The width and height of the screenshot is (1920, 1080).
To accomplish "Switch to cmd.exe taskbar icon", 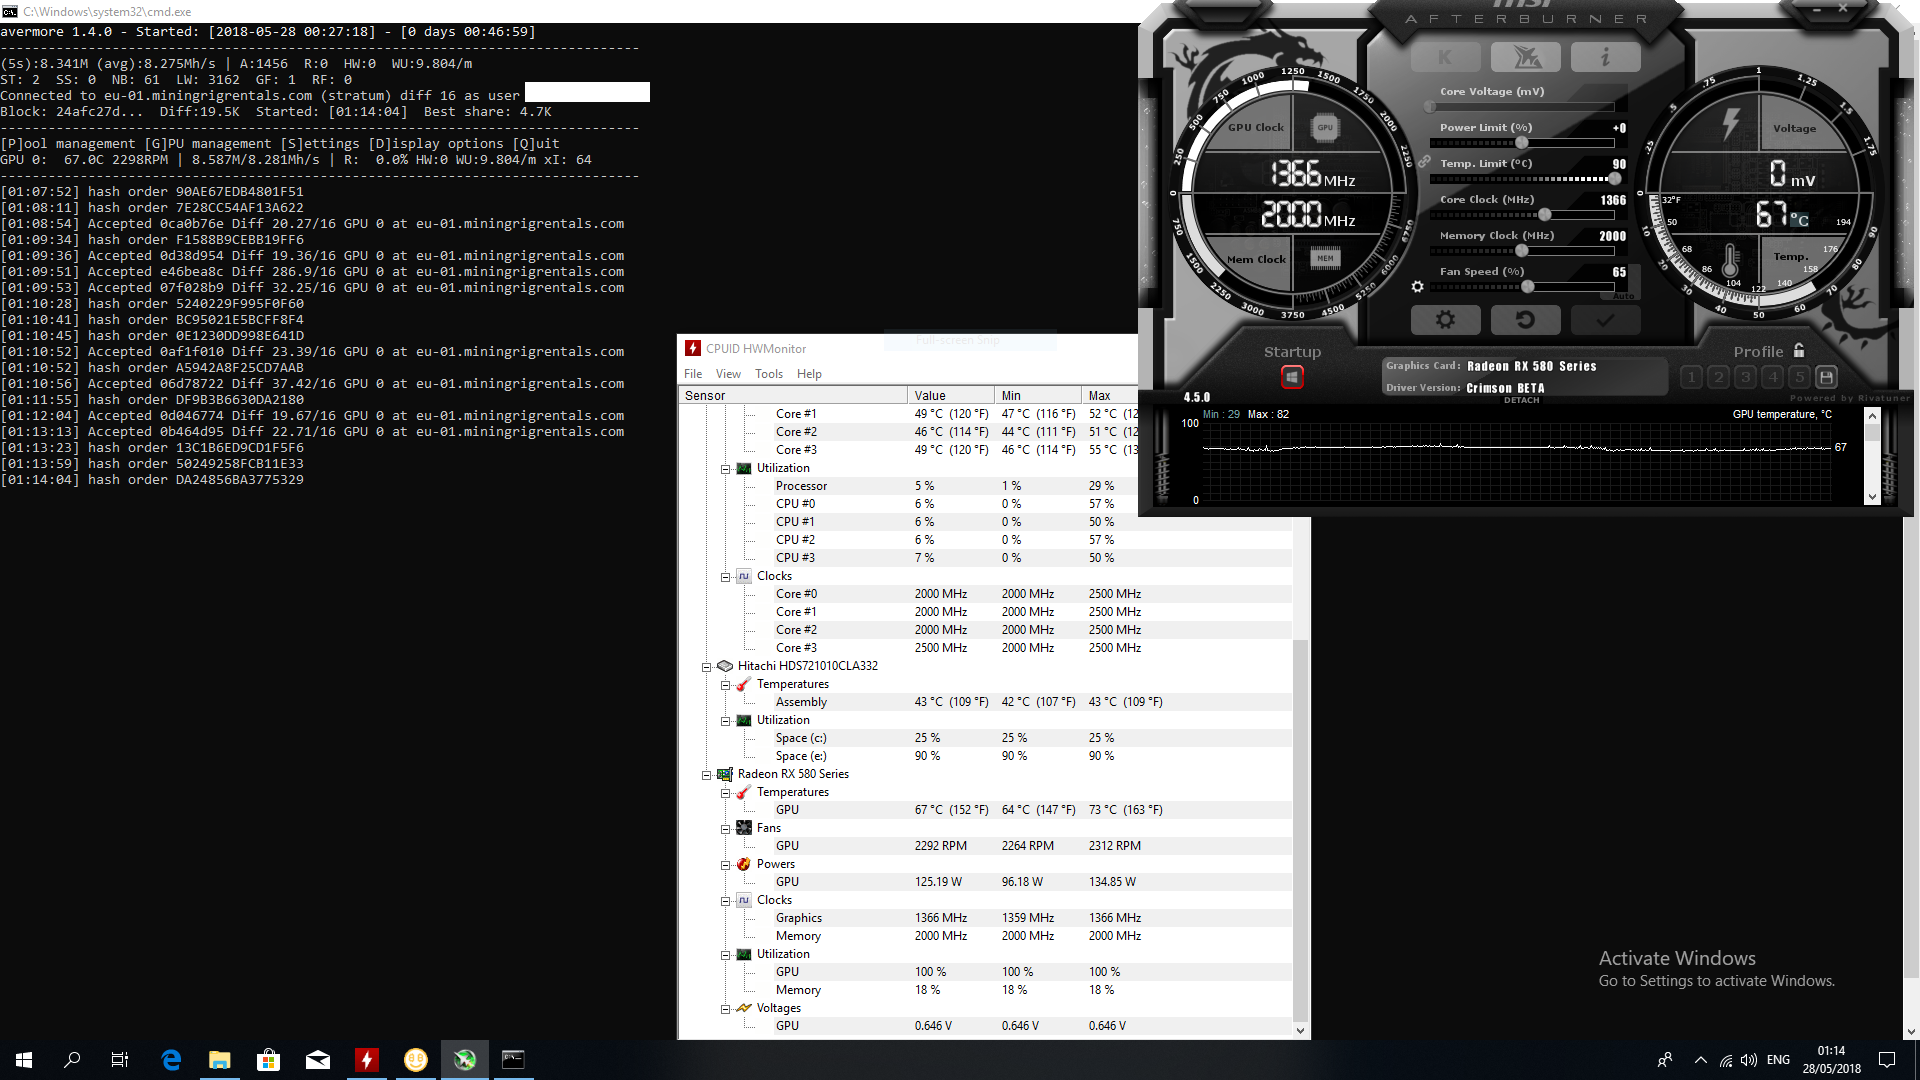I will coord(513,1060).
